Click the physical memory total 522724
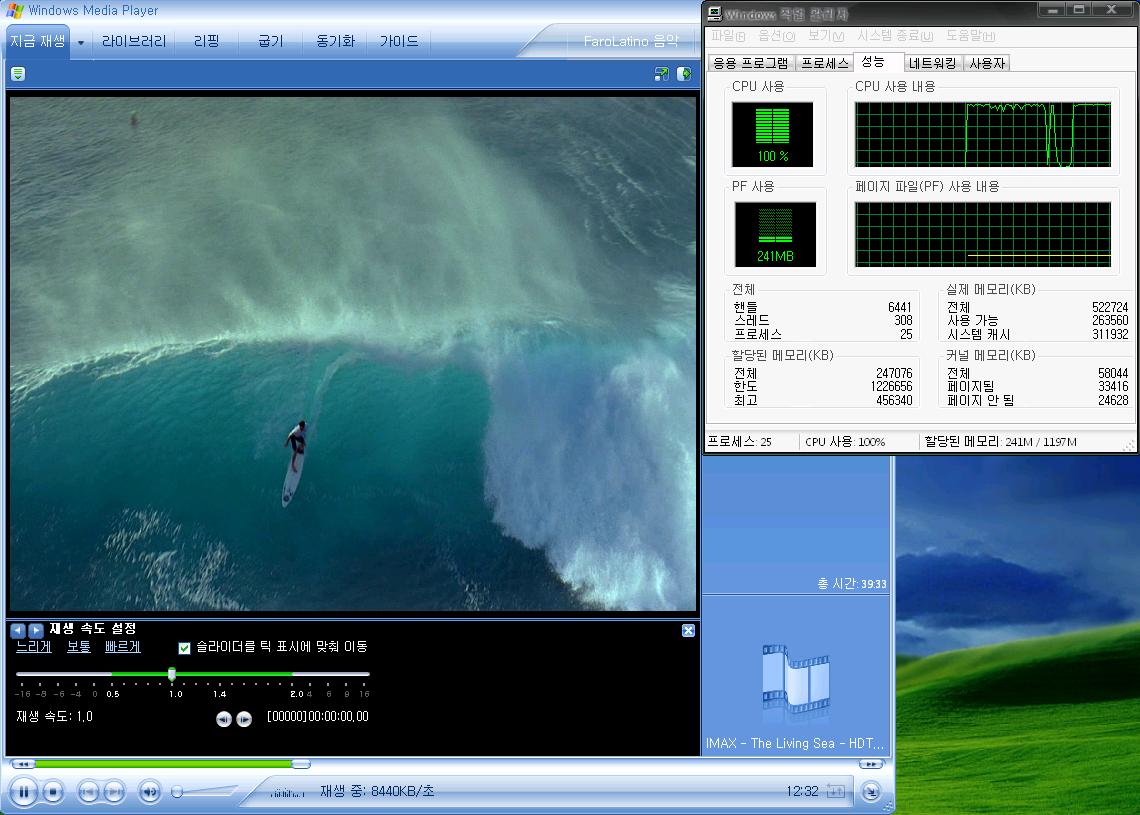Screen dimensions: 1140x815 click(1109, 307)
